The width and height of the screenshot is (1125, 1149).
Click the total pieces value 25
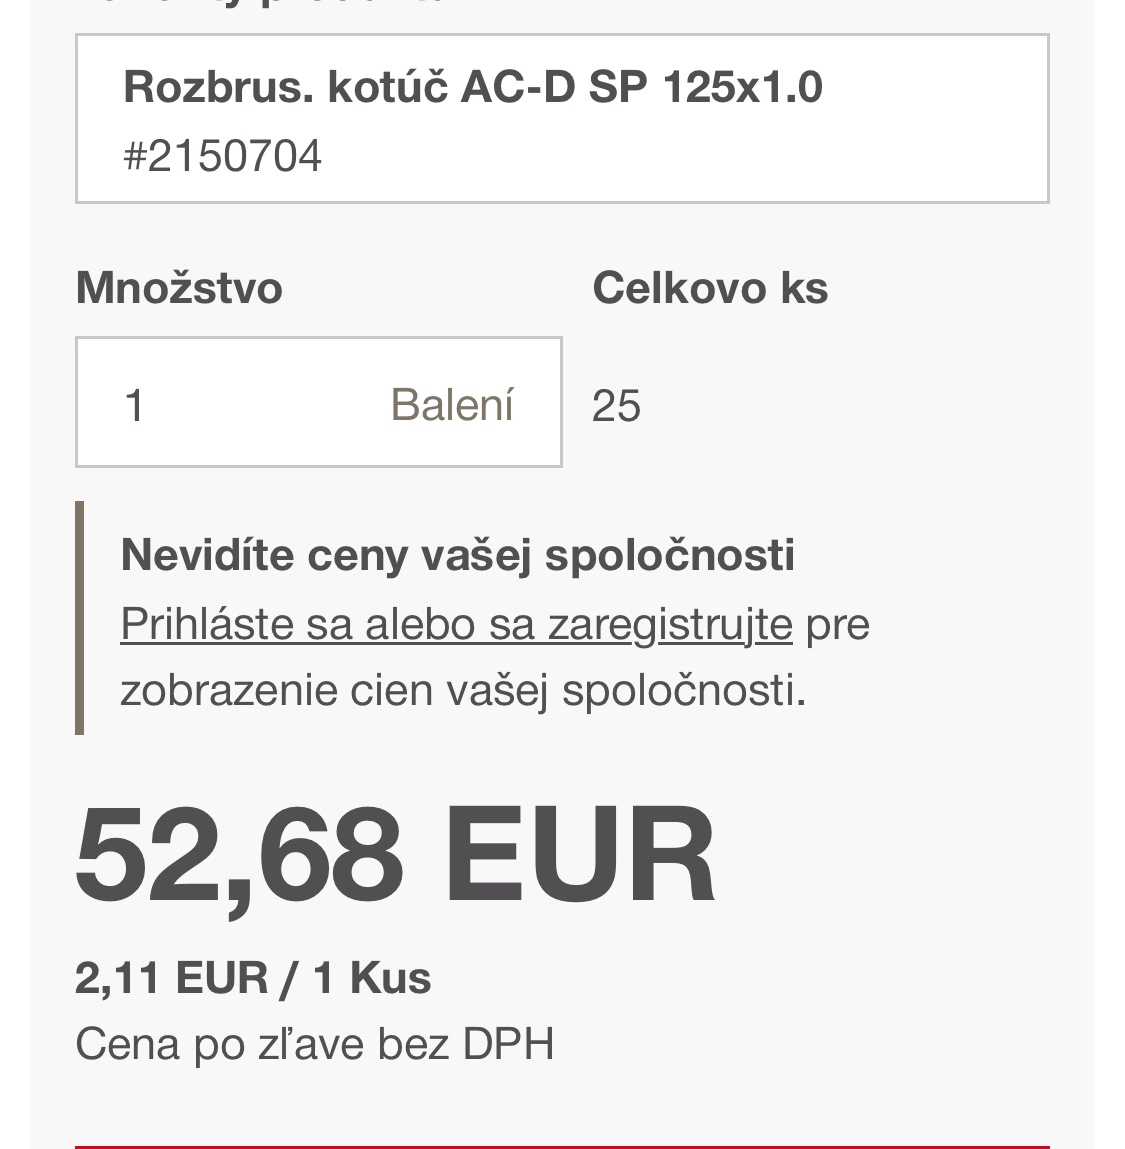[616, 407]
